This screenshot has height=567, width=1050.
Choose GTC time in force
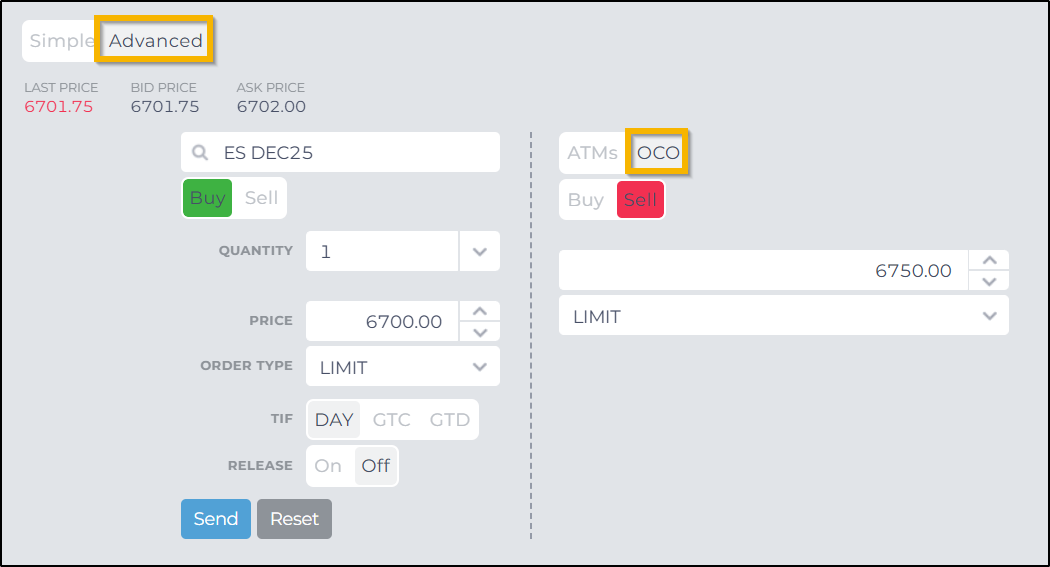point(391,420)
